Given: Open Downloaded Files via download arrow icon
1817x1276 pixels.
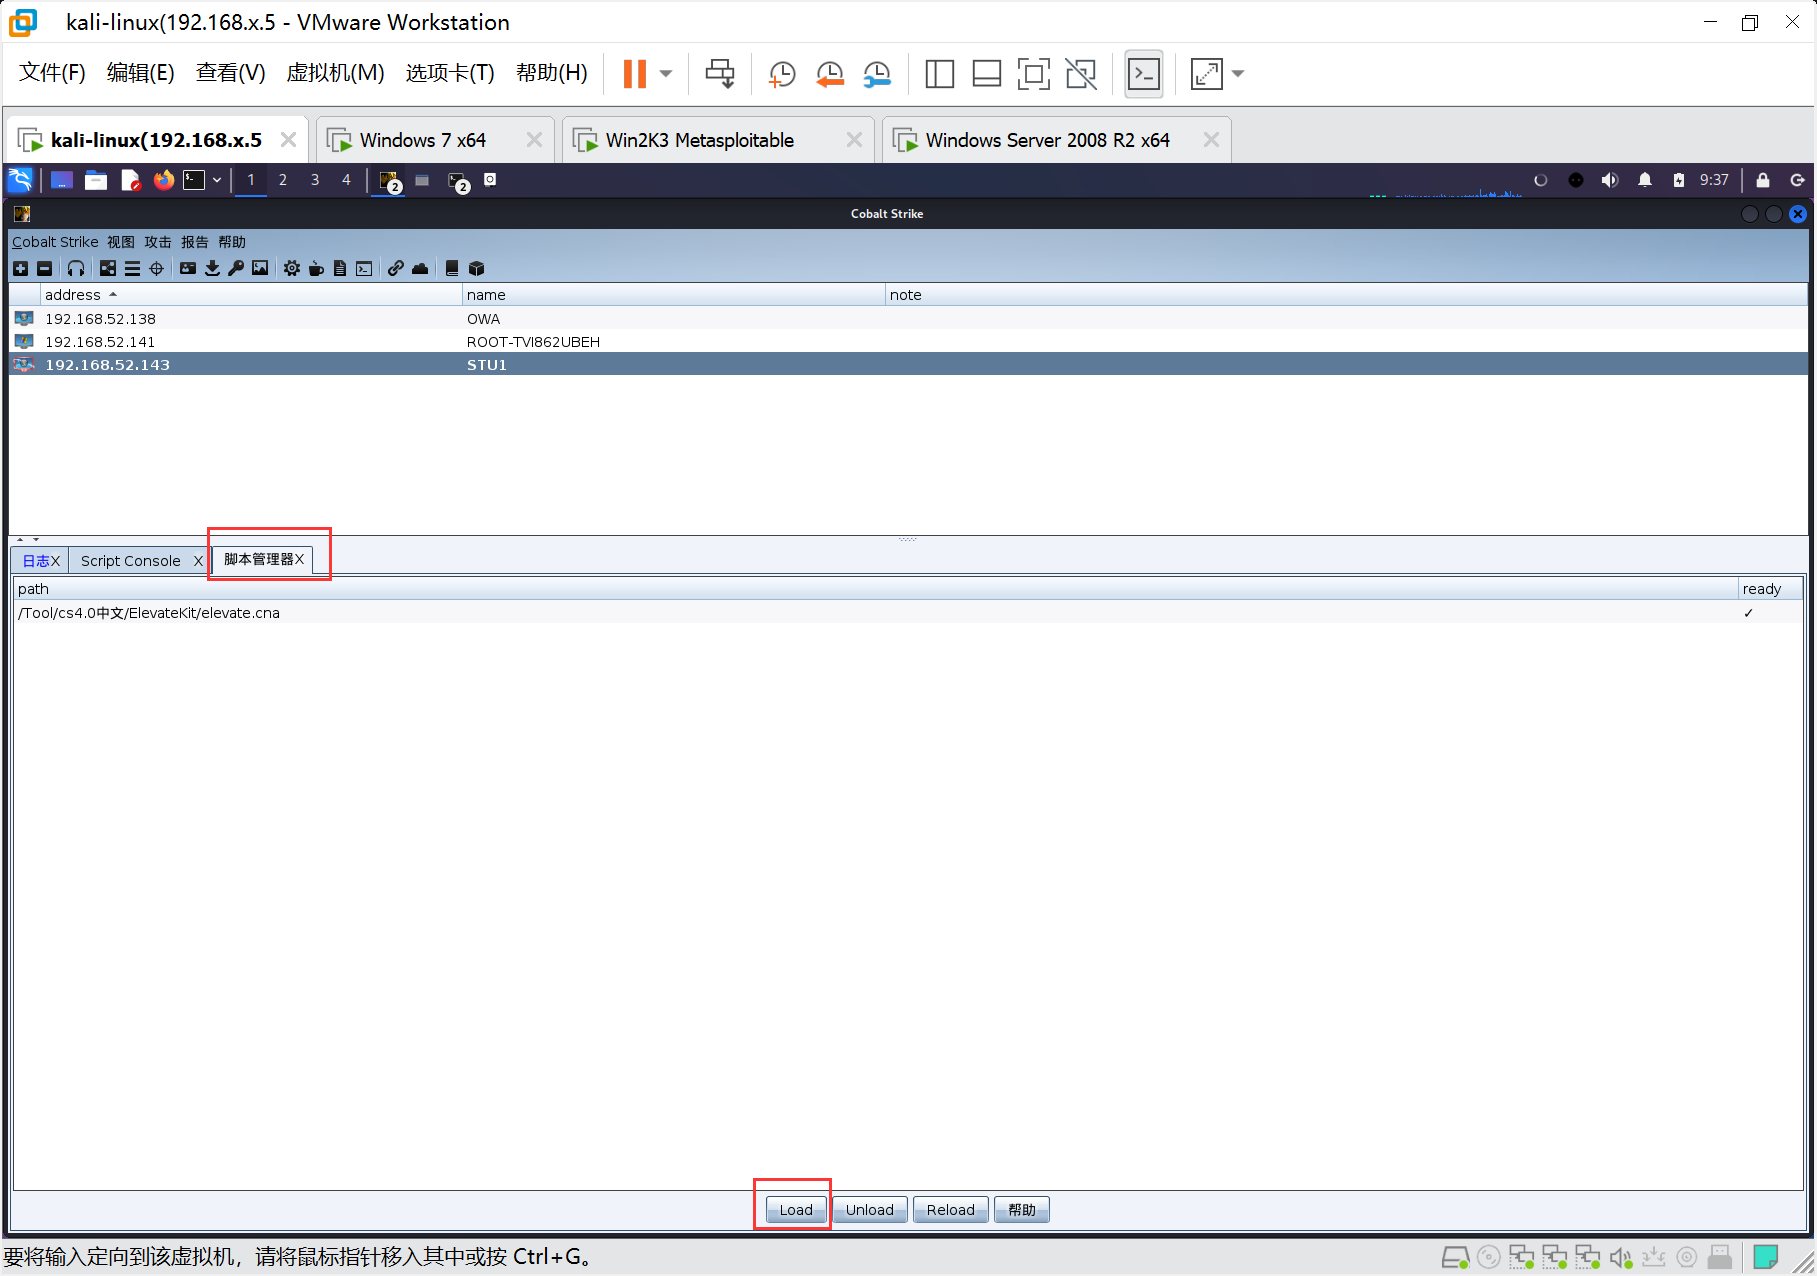Looking at the screenshot, I should coord(212,268).
